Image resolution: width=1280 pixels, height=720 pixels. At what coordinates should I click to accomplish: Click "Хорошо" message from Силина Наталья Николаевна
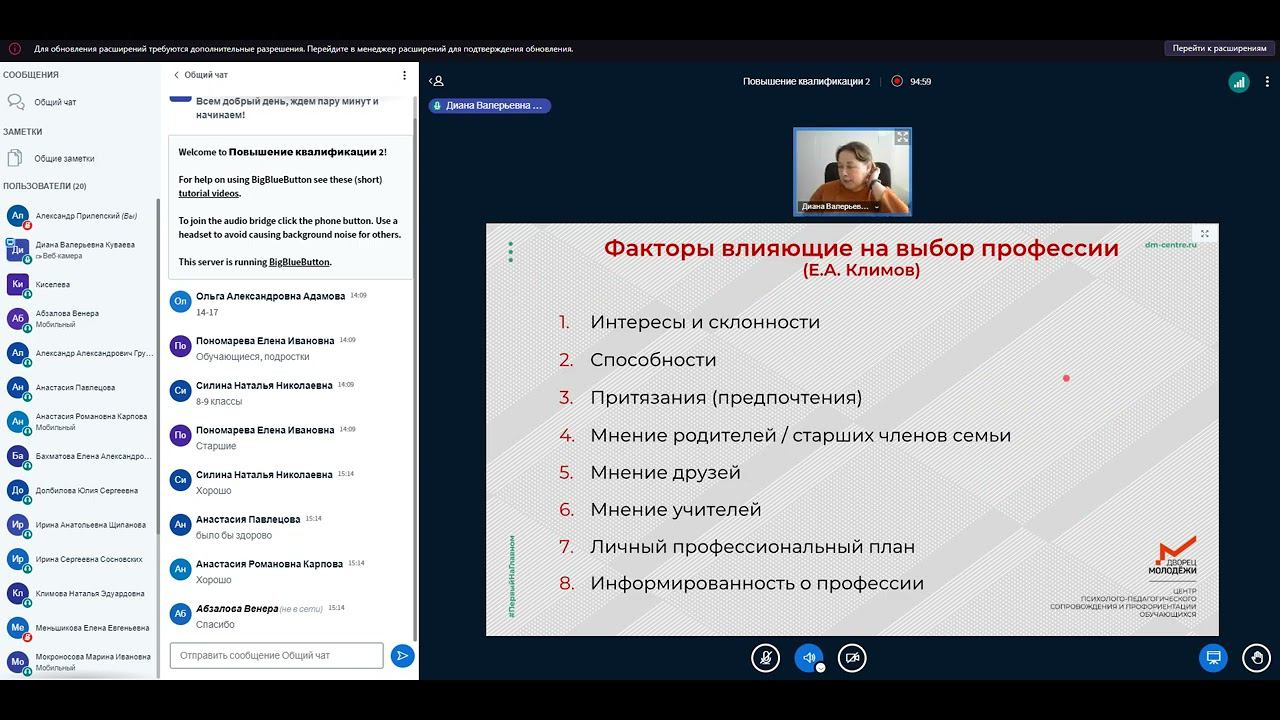tap(214, 491)
